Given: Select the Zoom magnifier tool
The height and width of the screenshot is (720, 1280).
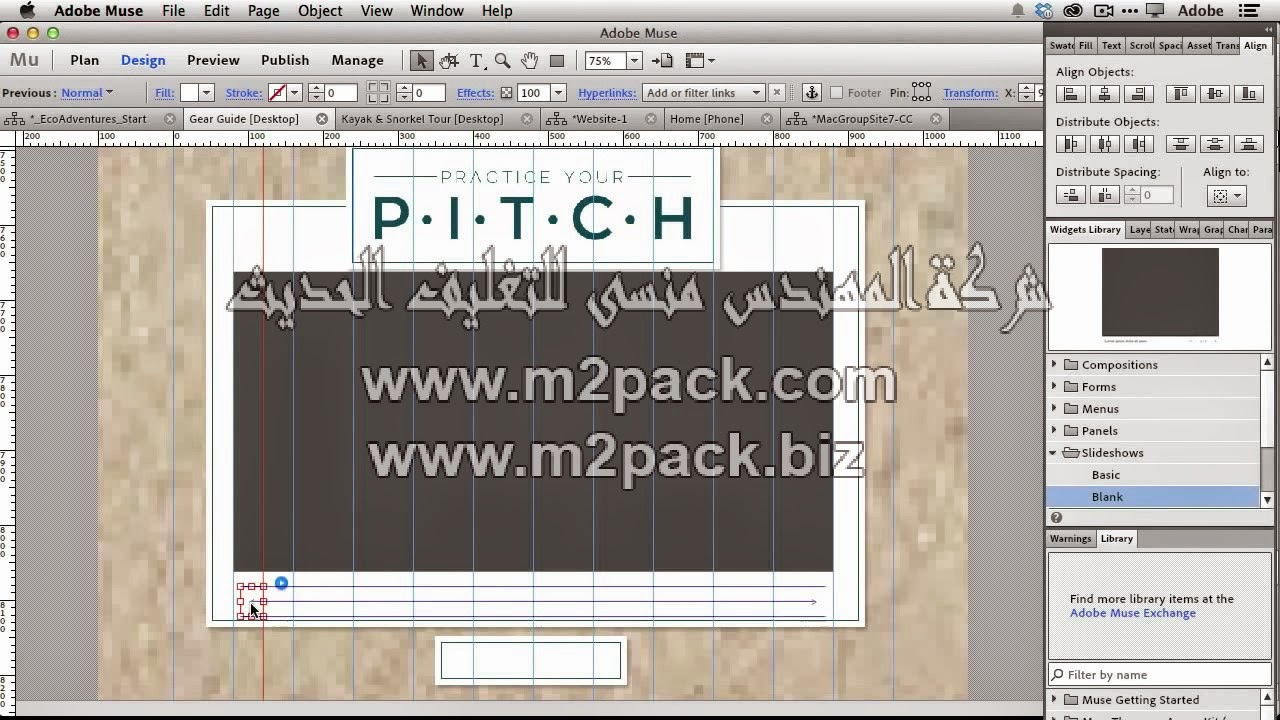Looking at the screenshot, I should (x=502, y=61).
